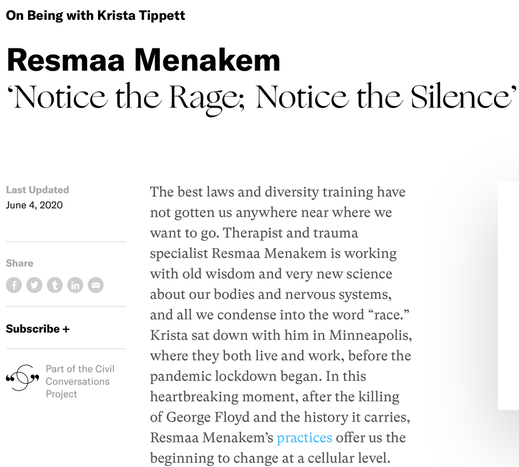Click the Resmaa Menakem headline

point(143,60)
